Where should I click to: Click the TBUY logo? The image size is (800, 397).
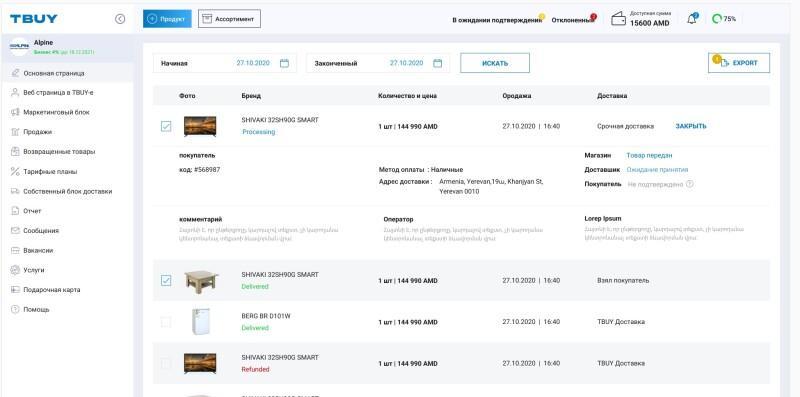click(x=34, y=19)
